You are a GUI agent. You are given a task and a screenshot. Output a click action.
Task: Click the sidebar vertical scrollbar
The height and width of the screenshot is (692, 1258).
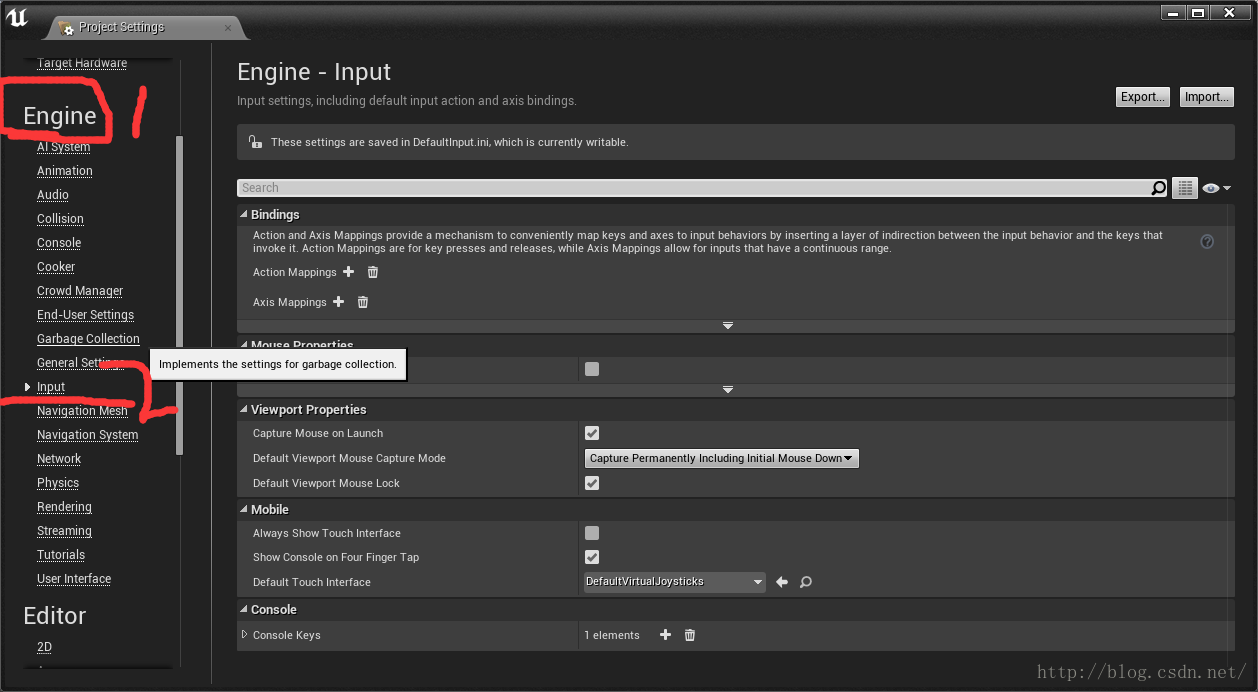tap(180, 295)
